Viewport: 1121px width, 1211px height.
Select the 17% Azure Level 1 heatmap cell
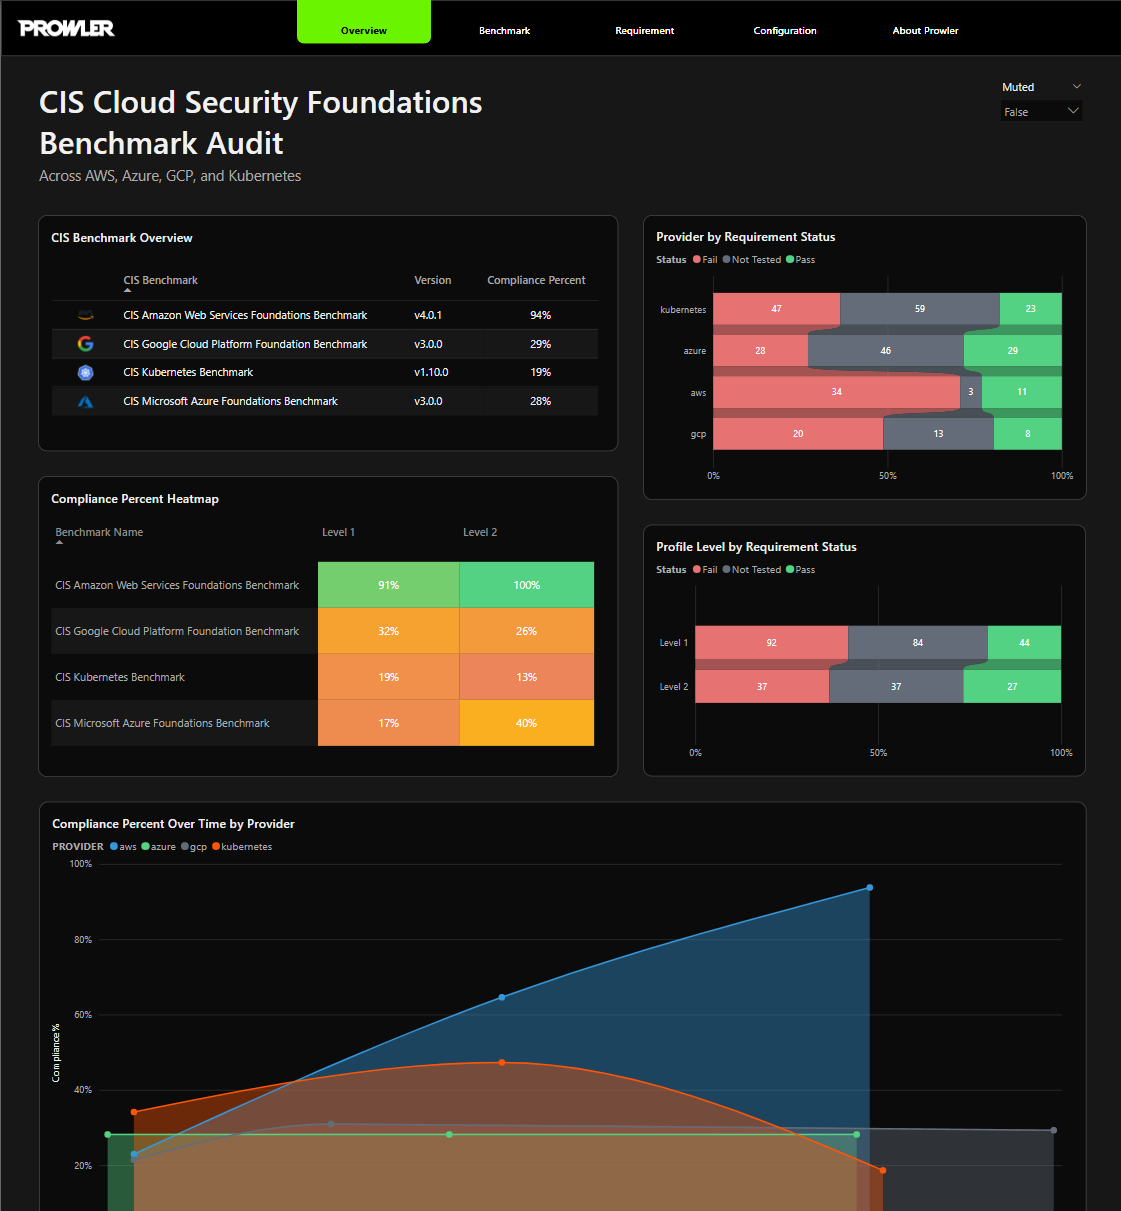coord(389,723)
